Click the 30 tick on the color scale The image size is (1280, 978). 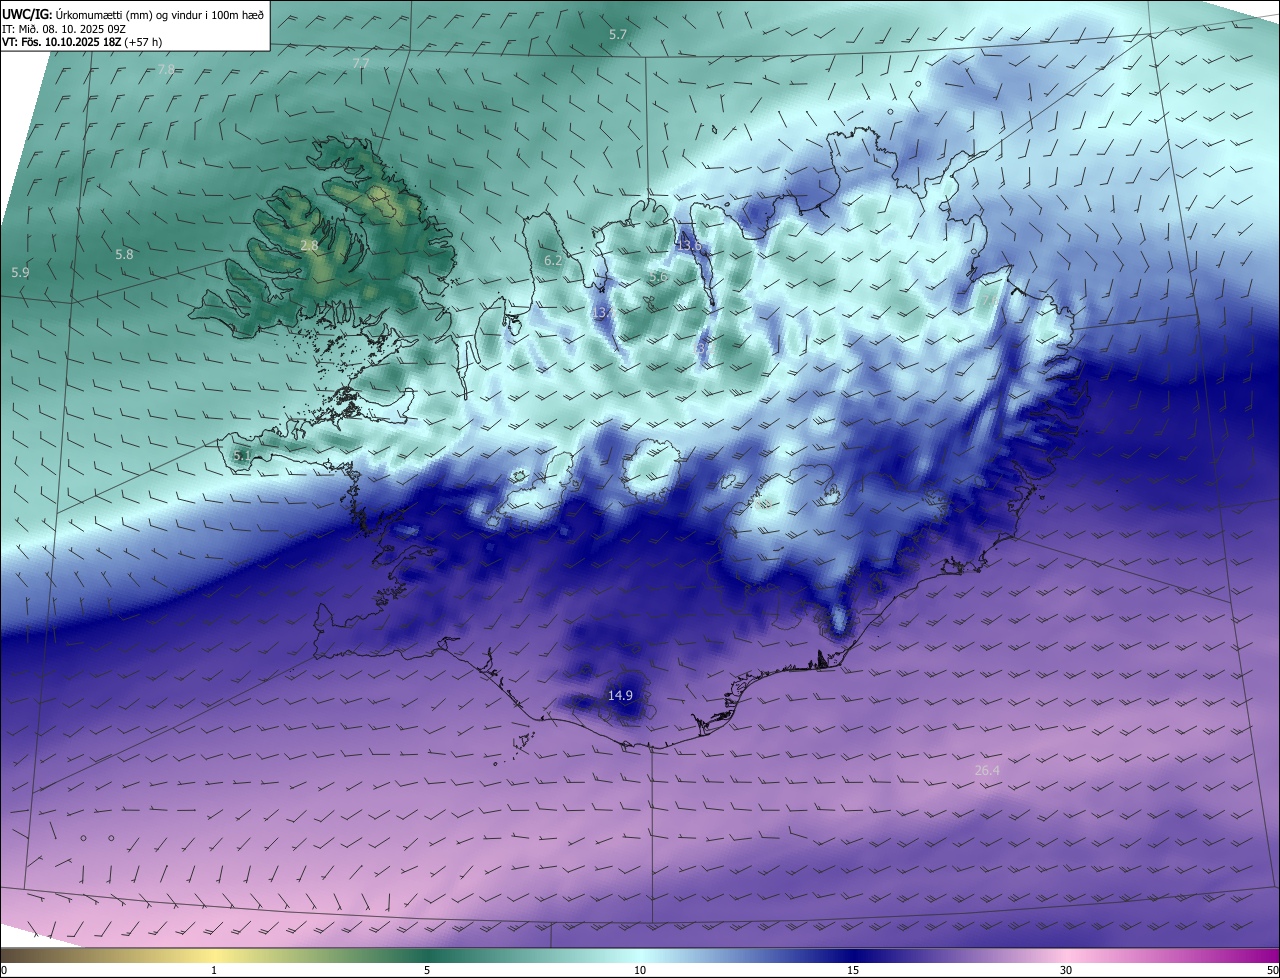1066,970
